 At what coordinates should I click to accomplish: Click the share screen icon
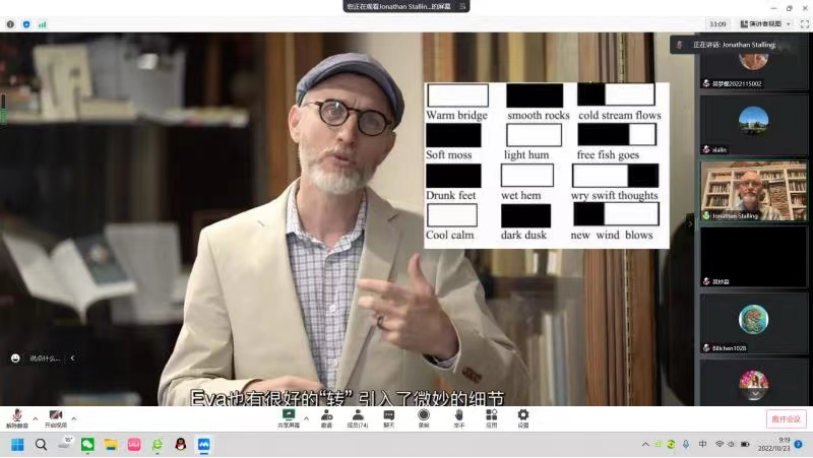tap(289, 415)
